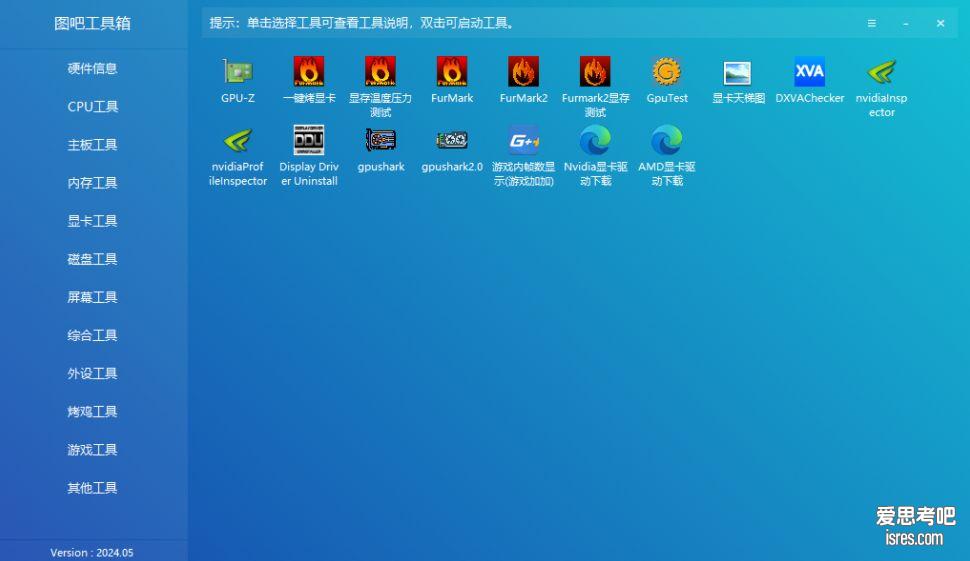Click the 图吧工具箱 title text
Viewport: 970px width, 561px height.
[x=92, y=24]
